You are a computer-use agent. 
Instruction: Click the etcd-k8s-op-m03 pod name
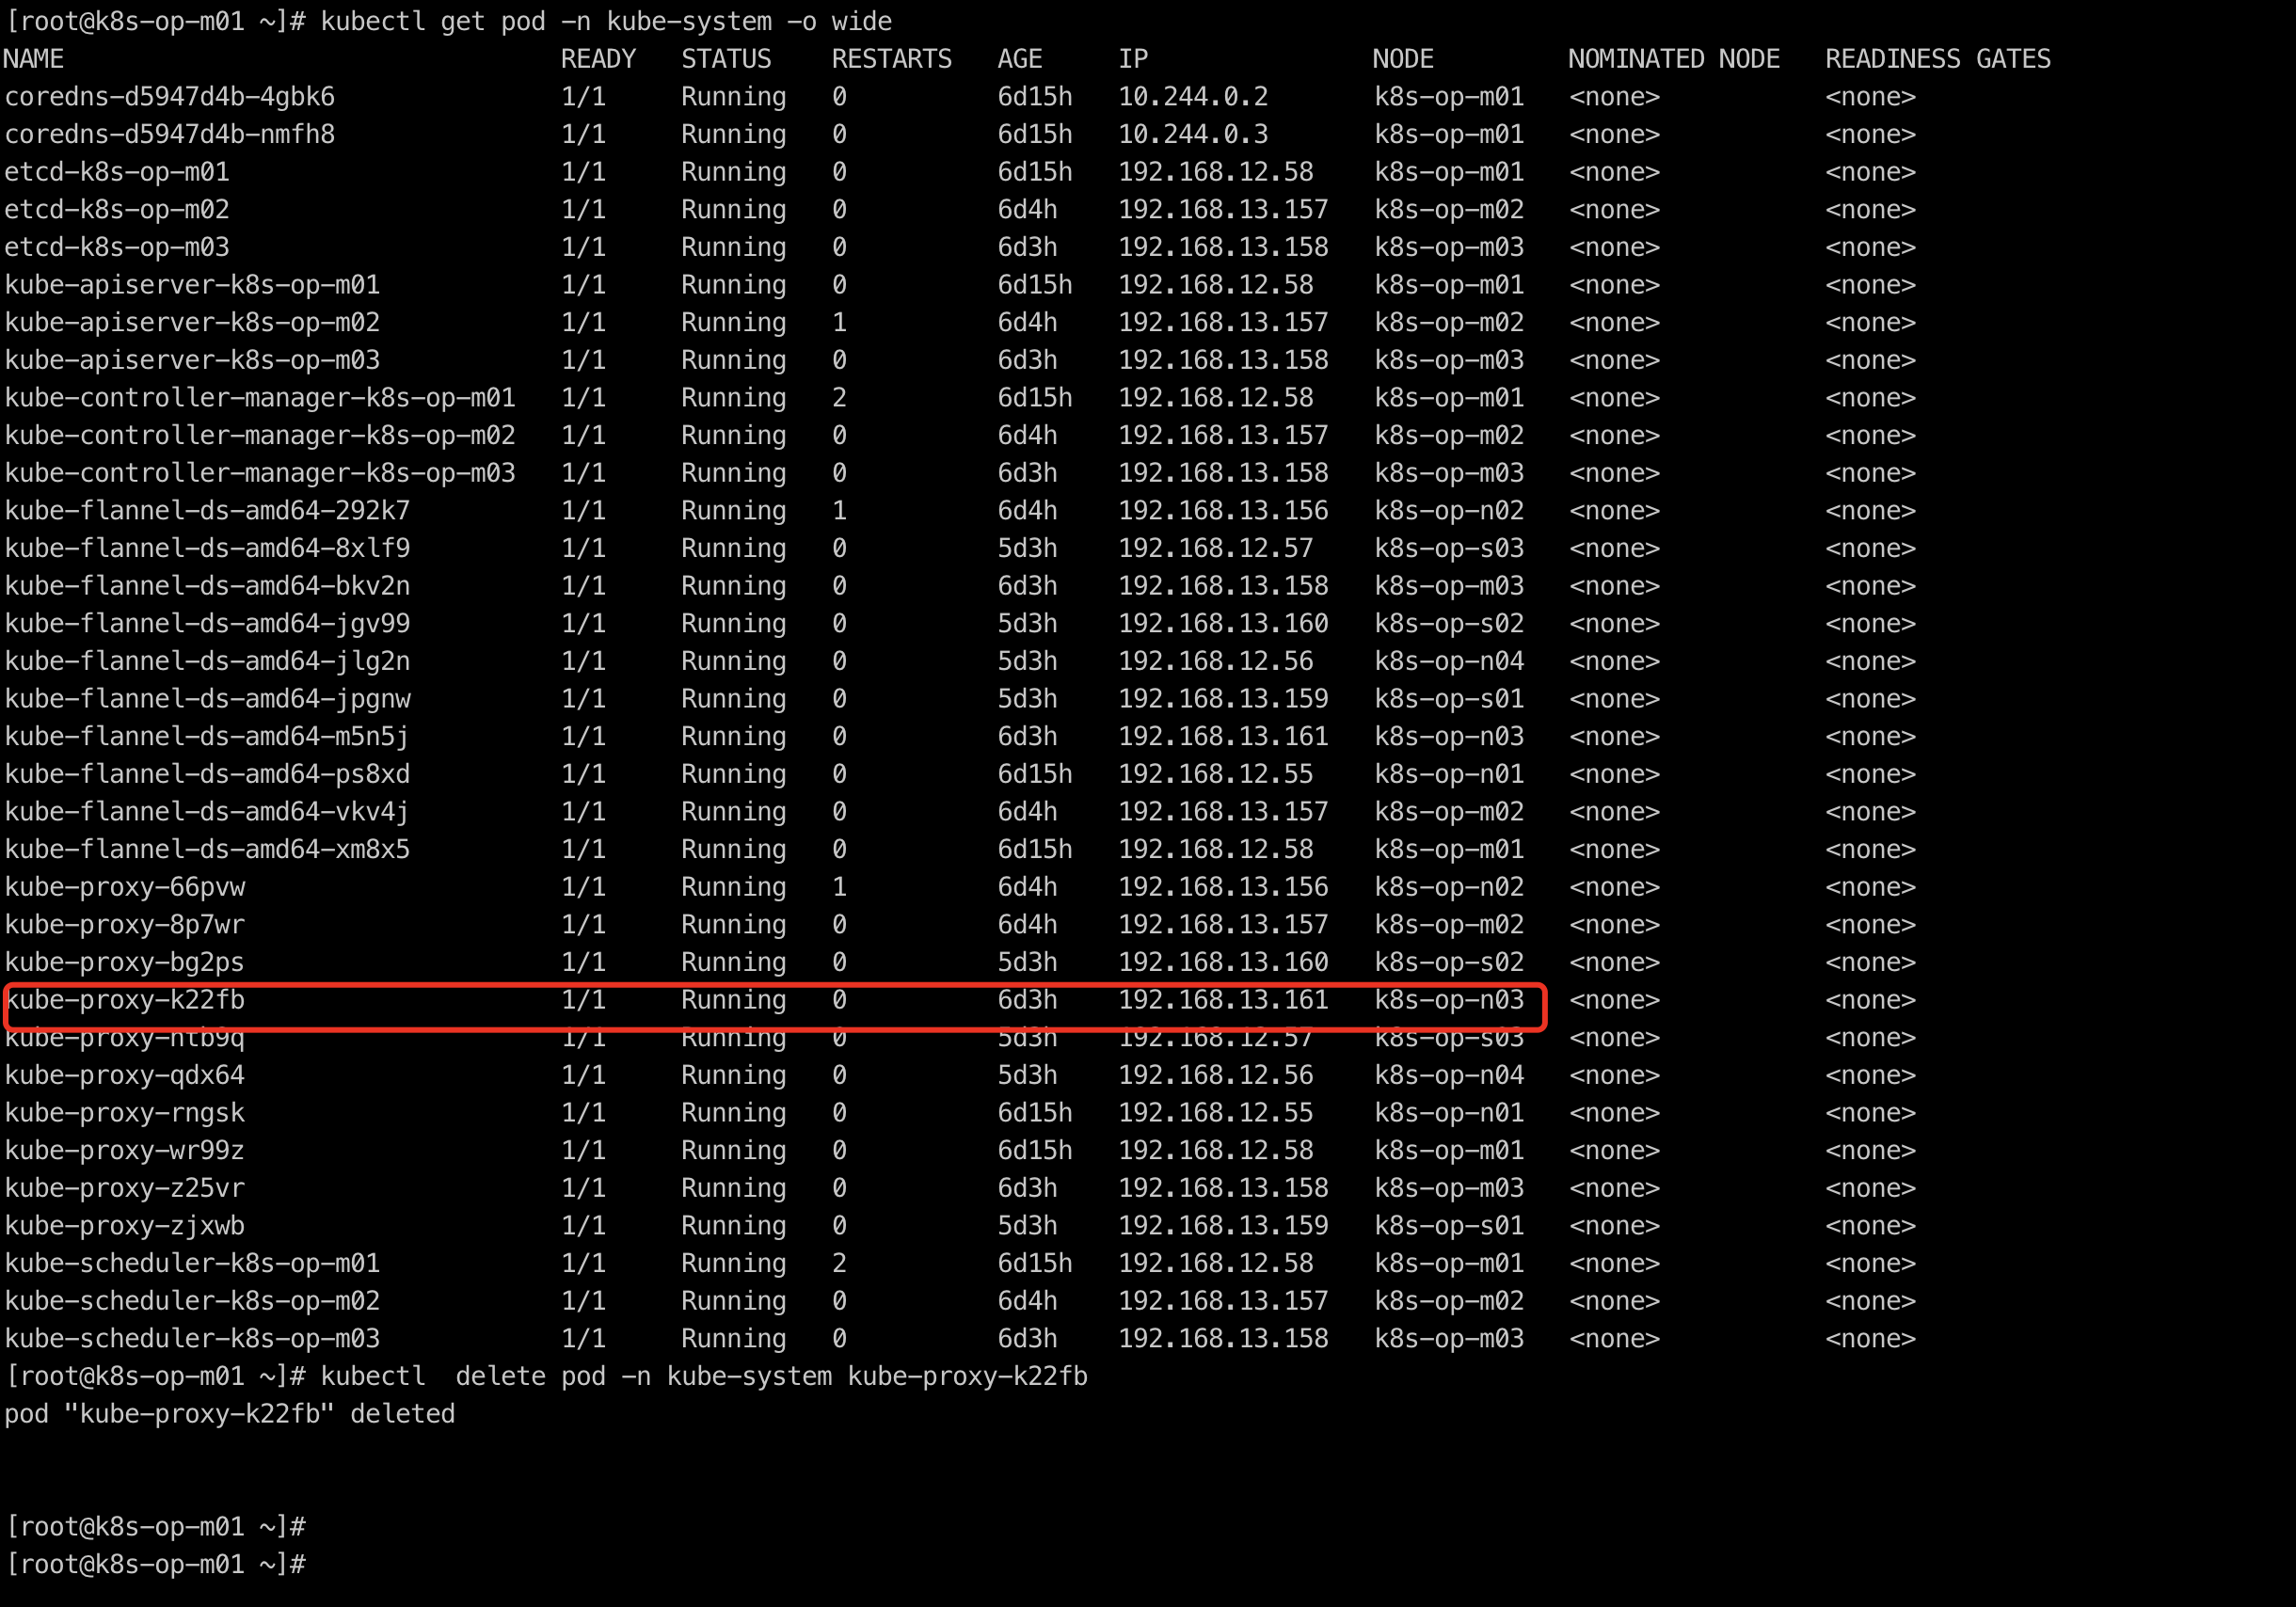(x=117, y=247)
